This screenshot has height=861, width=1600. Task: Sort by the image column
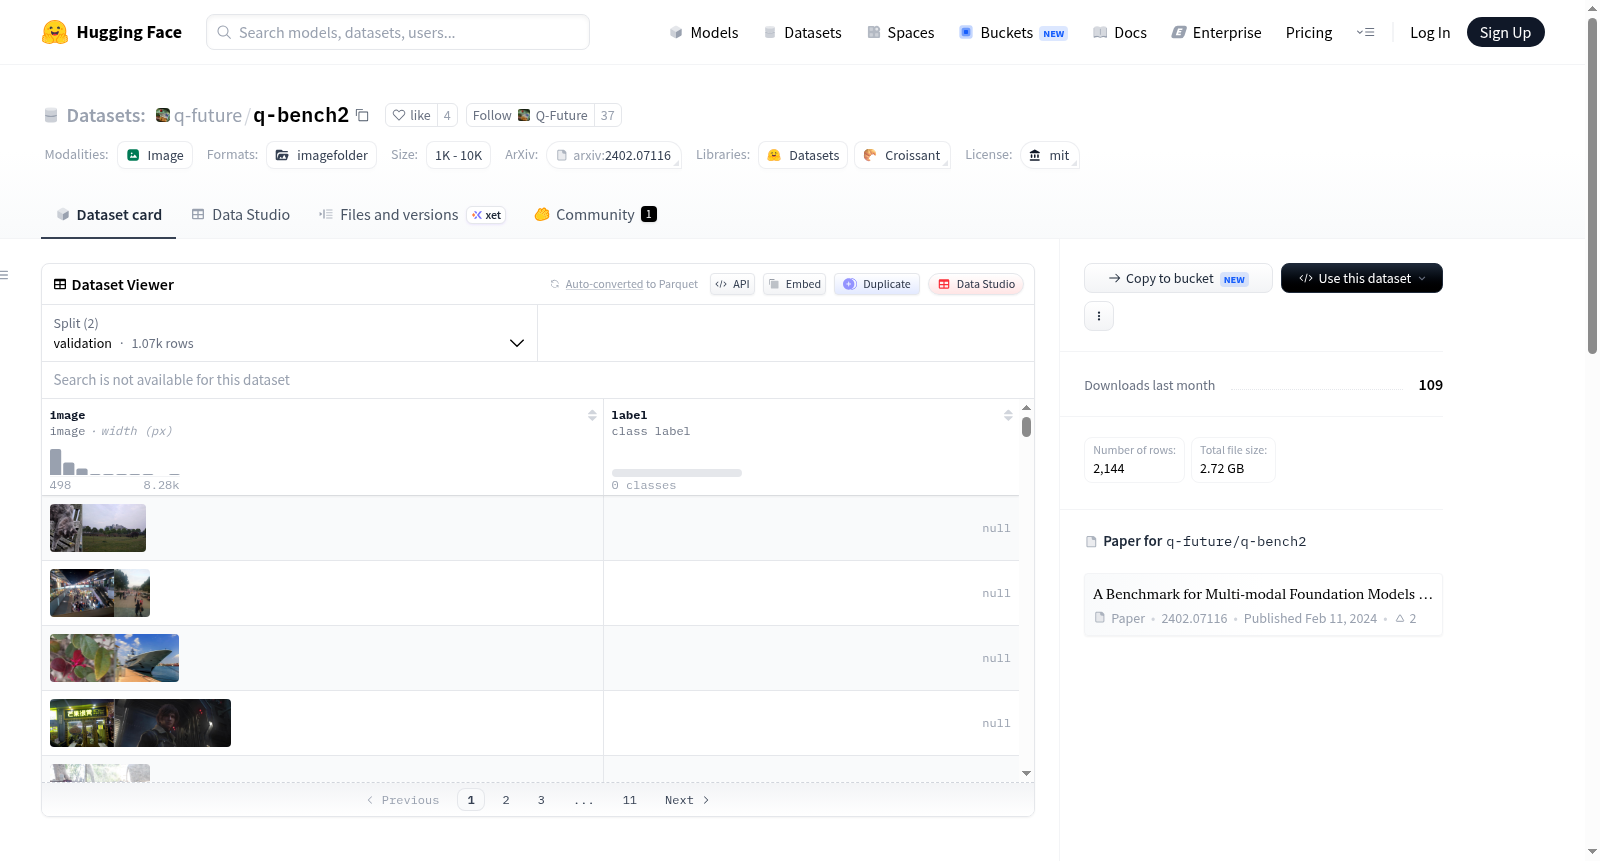(592, 415)
